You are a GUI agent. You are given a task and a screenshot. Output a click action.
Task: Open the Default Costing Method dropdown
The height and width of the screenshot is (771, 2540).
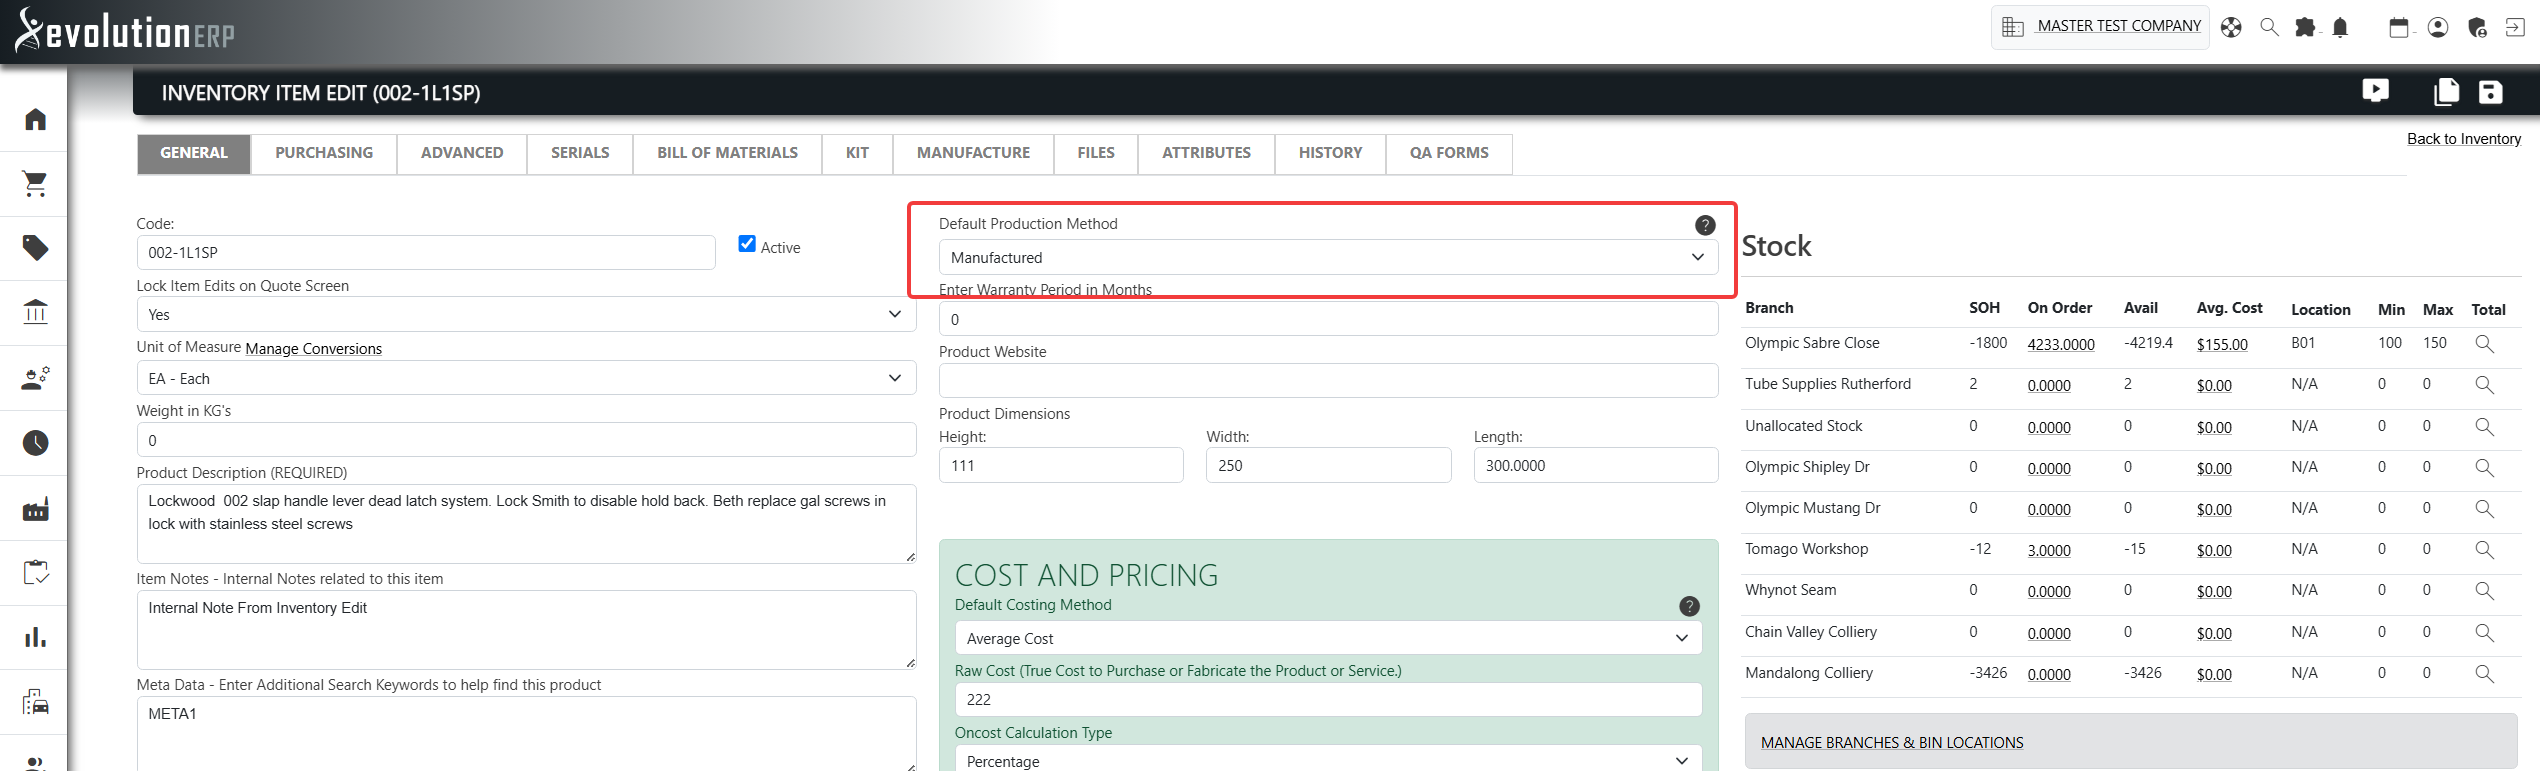pyautogui.click(x=1328, y=638)
